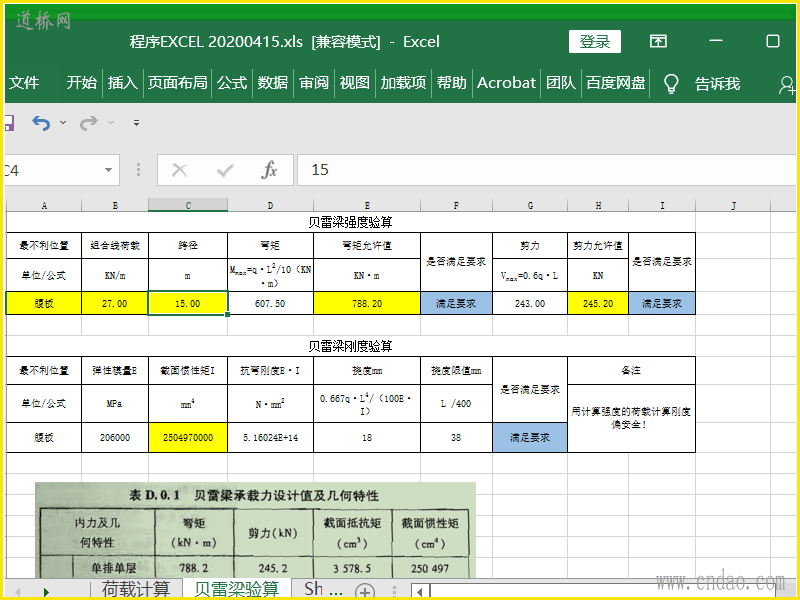Click the Cancel entry X icon
Viewport: 800px width, 600px height.
180,170
